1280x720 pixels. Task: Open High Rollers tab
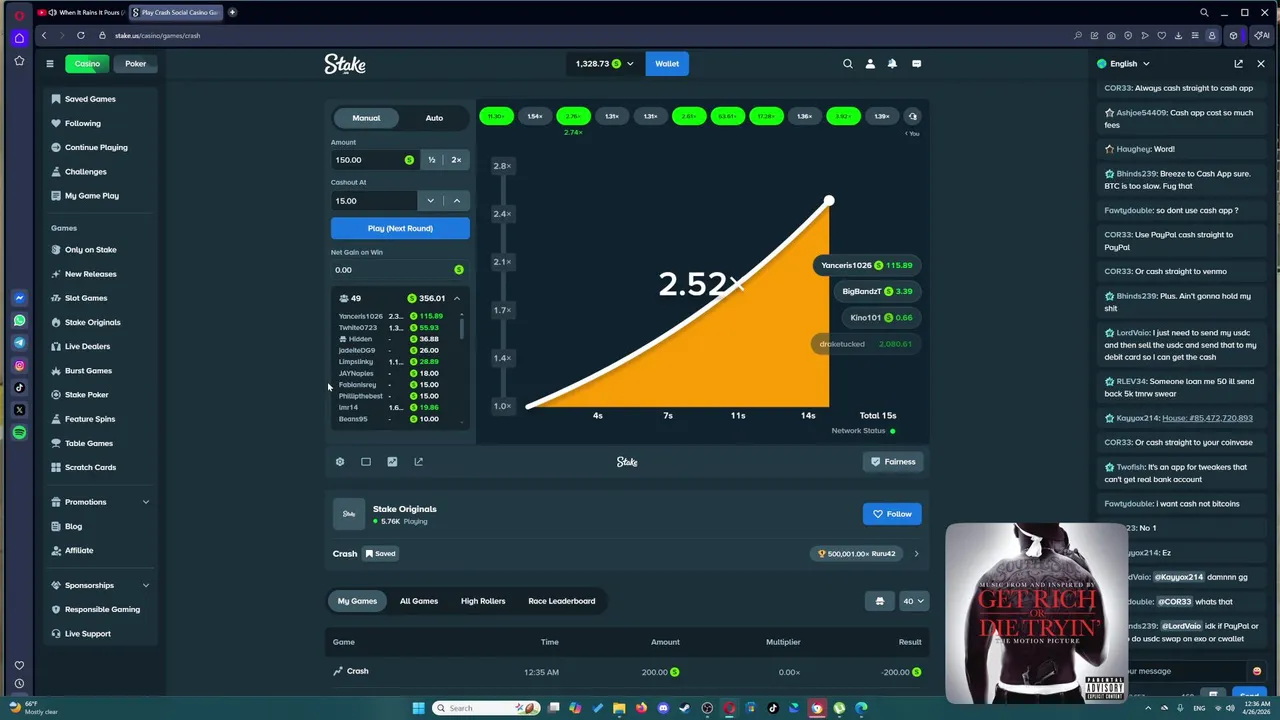click(483, 601)
